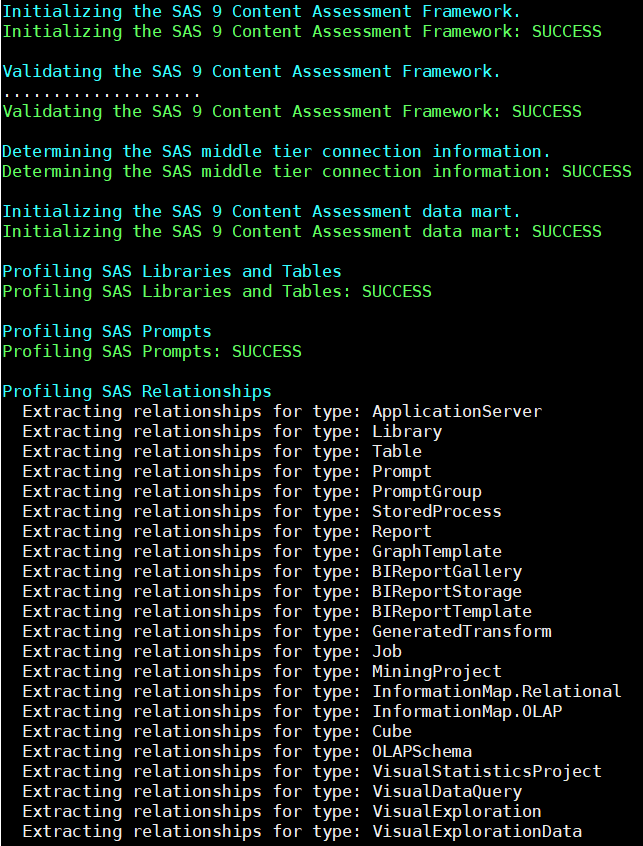
Task: Click the 'Profiling SAS Libraries and Tables: SUCCESS' line
Action: point(217,292)
